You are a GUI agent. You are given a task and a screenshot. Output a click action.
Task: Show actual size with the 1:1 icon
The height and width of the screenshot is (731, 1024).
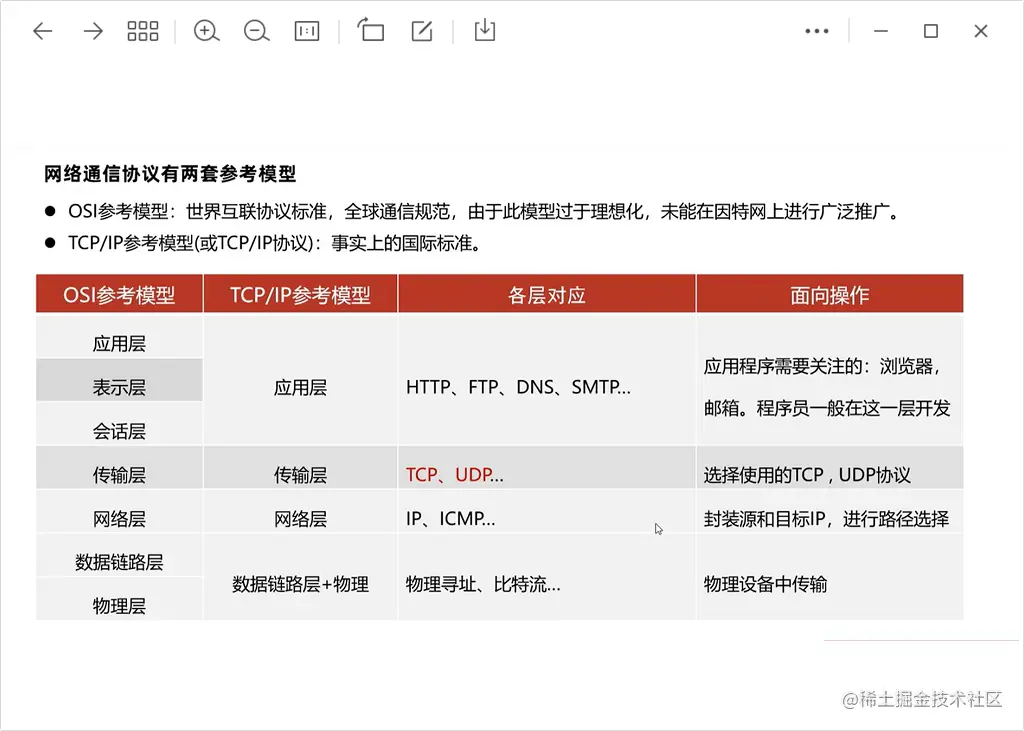(307, 31)
